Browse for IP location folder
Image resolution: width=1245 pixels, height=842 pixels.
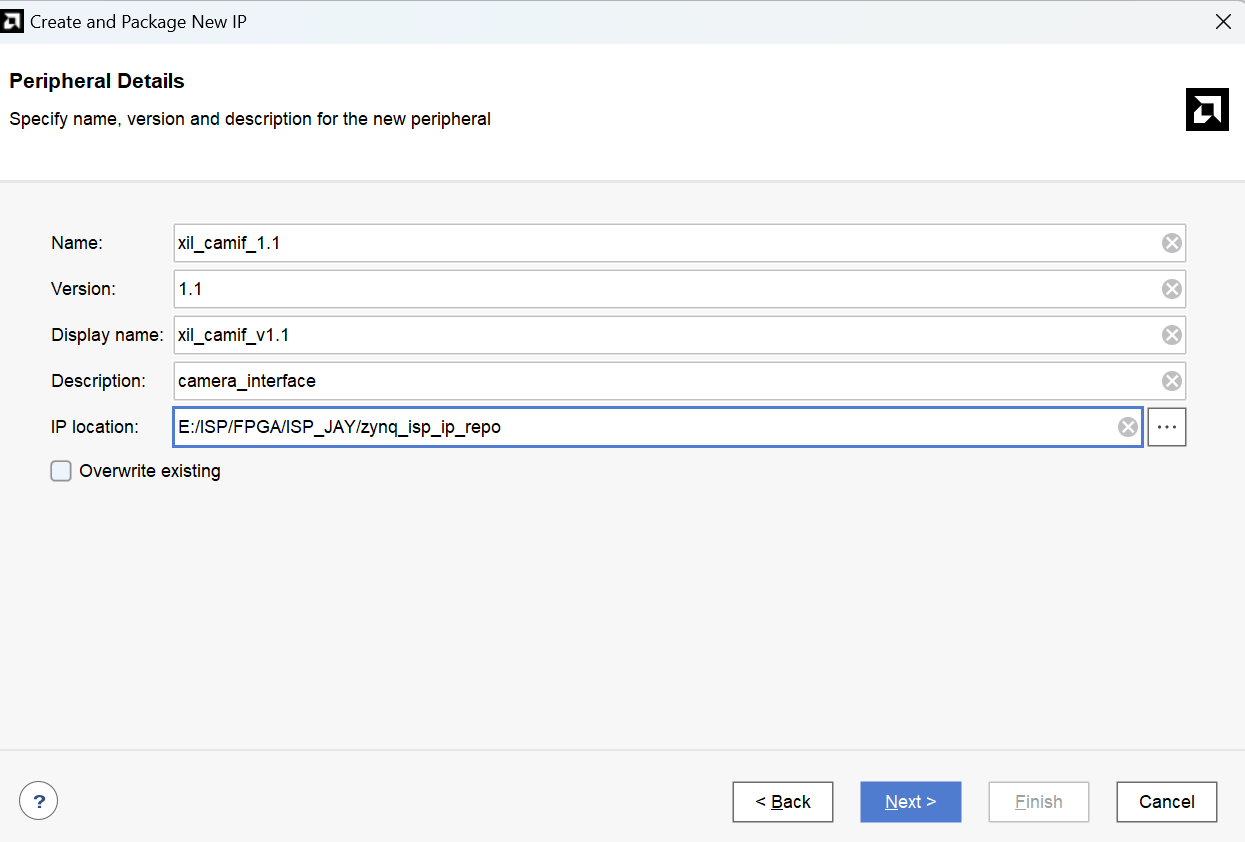pyautogui.click(x=1166, y=427)
